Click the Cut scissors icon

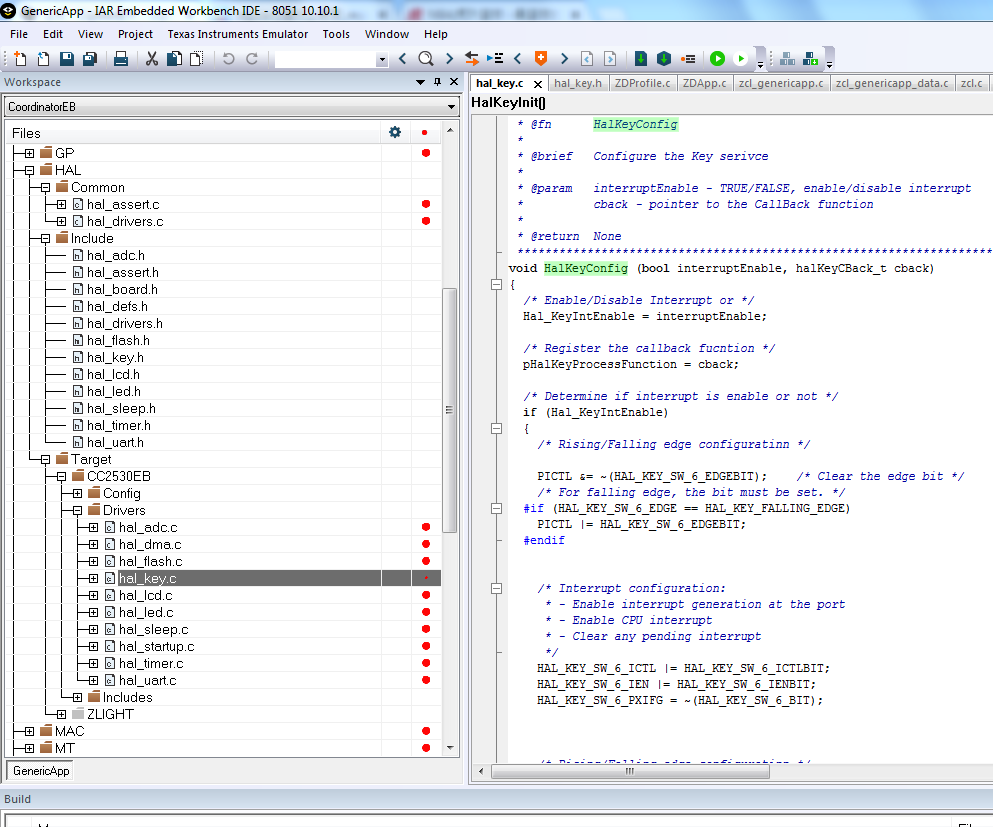tap(152, 59)
